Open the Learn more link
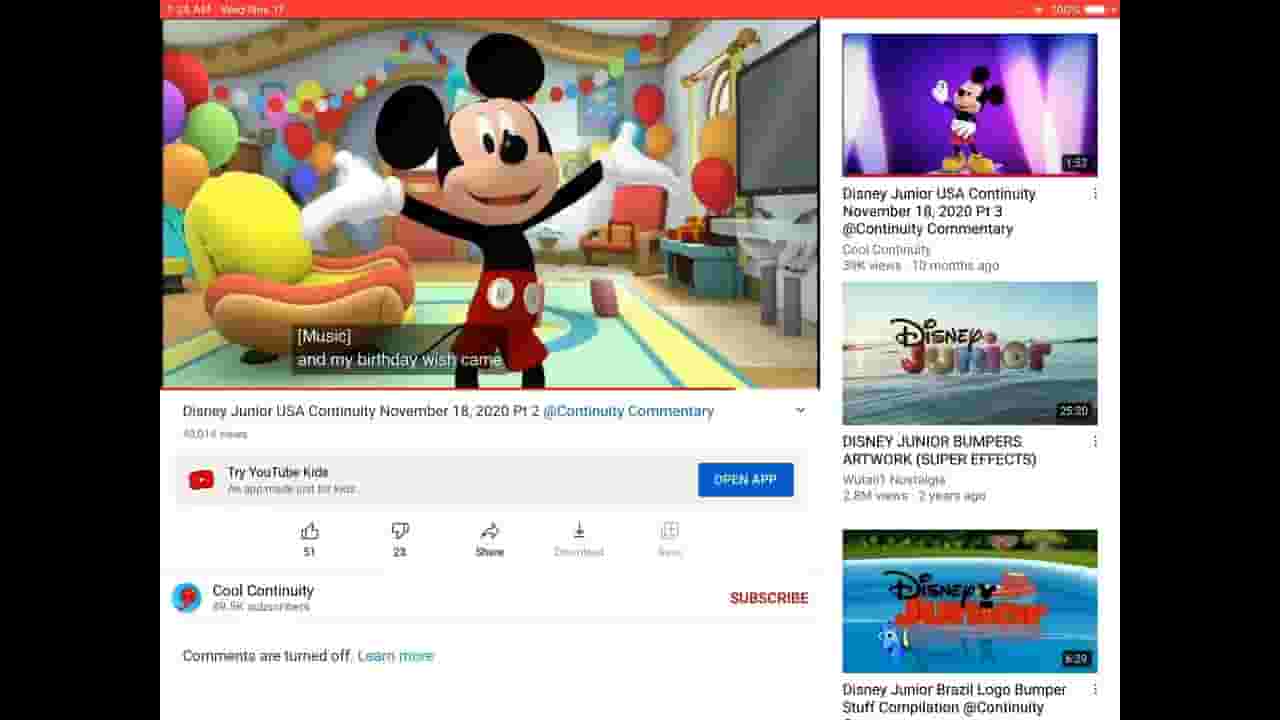Viewport: 1280px width, 720px height. click(396, 656)
